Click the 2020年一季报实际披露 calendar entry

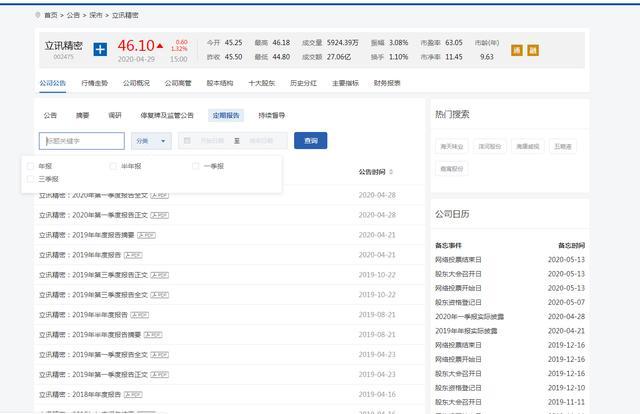(x=469, y=316)
